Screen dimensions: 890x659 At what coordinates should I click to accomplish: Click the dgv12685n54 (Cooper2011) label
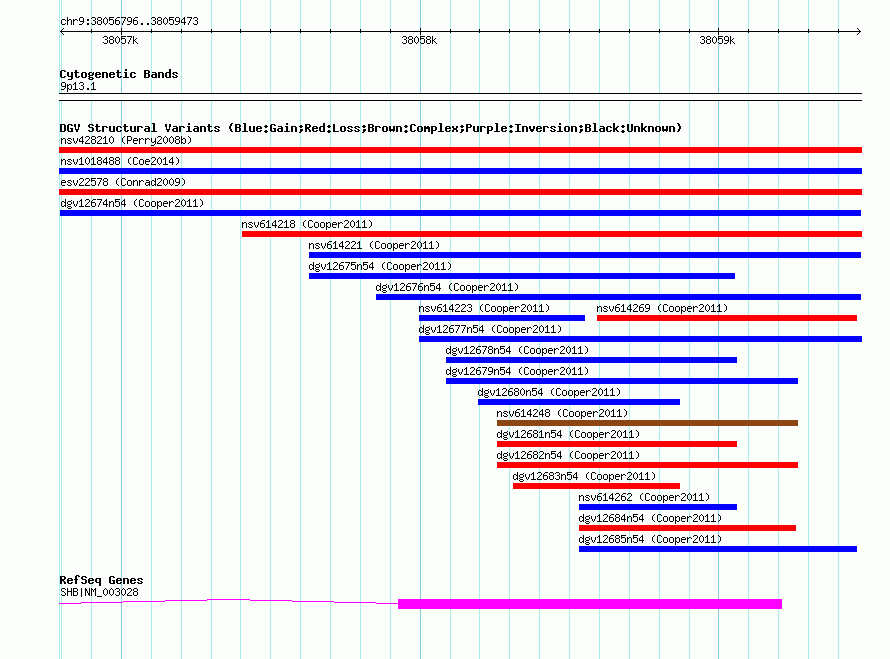(650, 539)
